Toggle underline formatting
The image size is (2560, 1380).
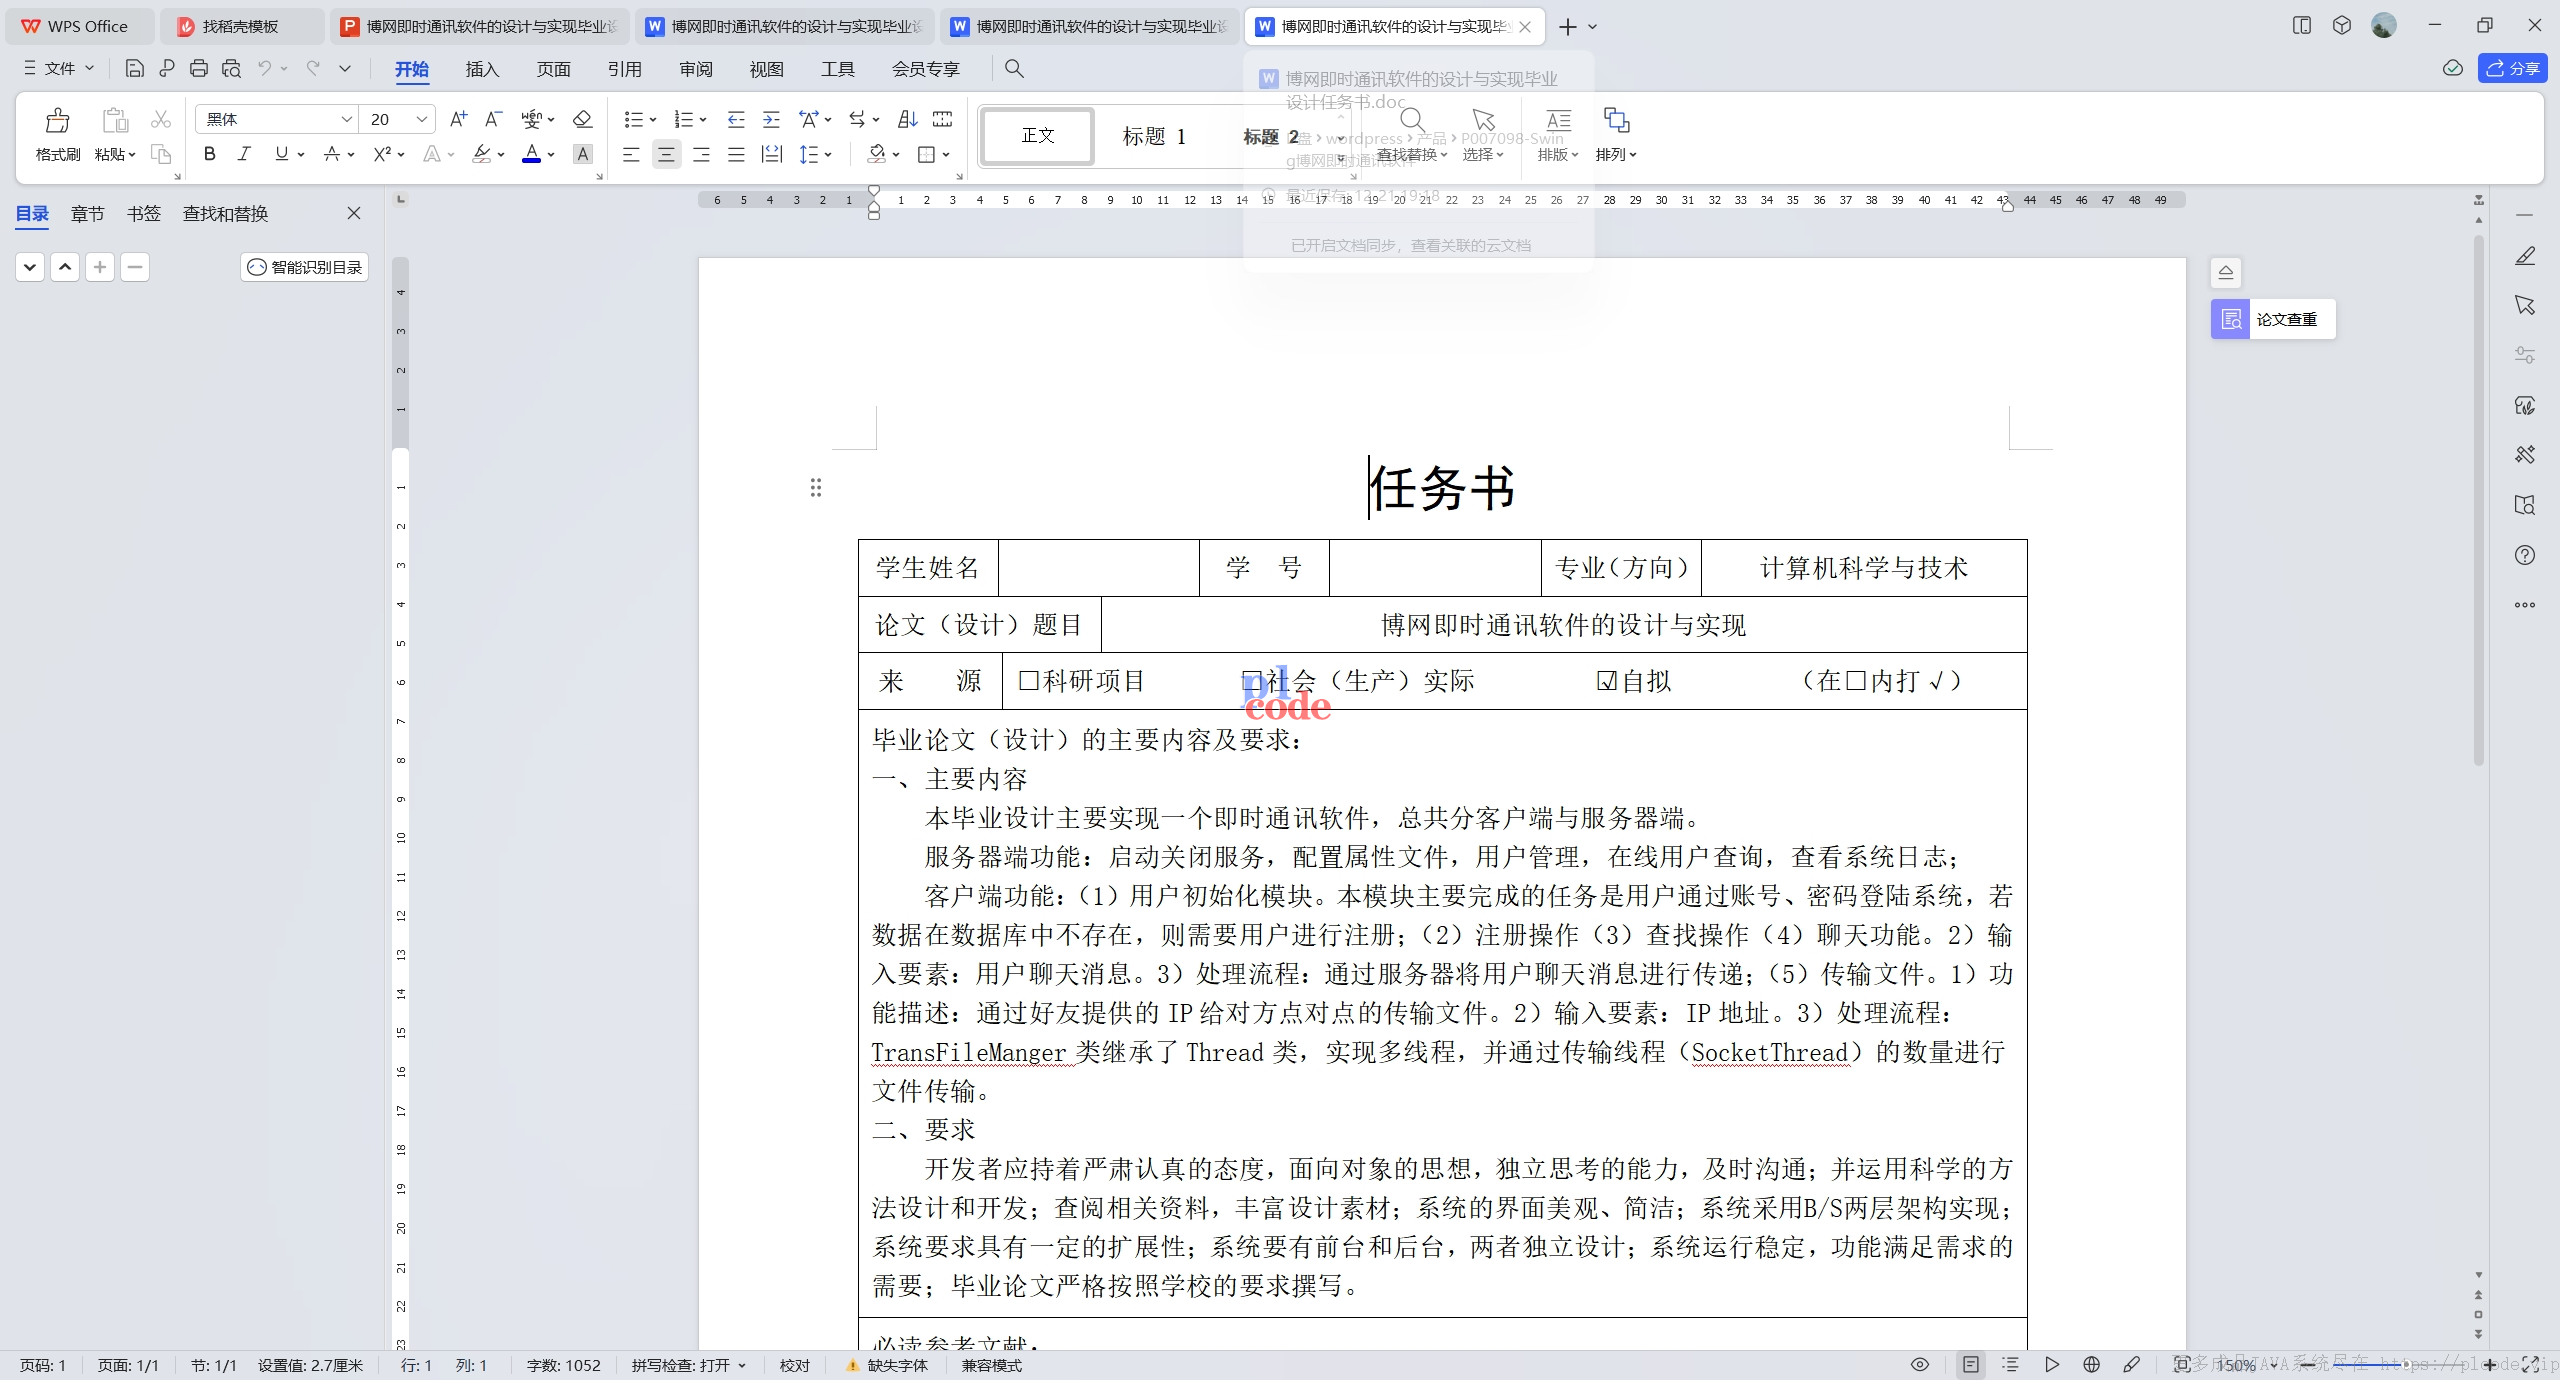[281, 154]
